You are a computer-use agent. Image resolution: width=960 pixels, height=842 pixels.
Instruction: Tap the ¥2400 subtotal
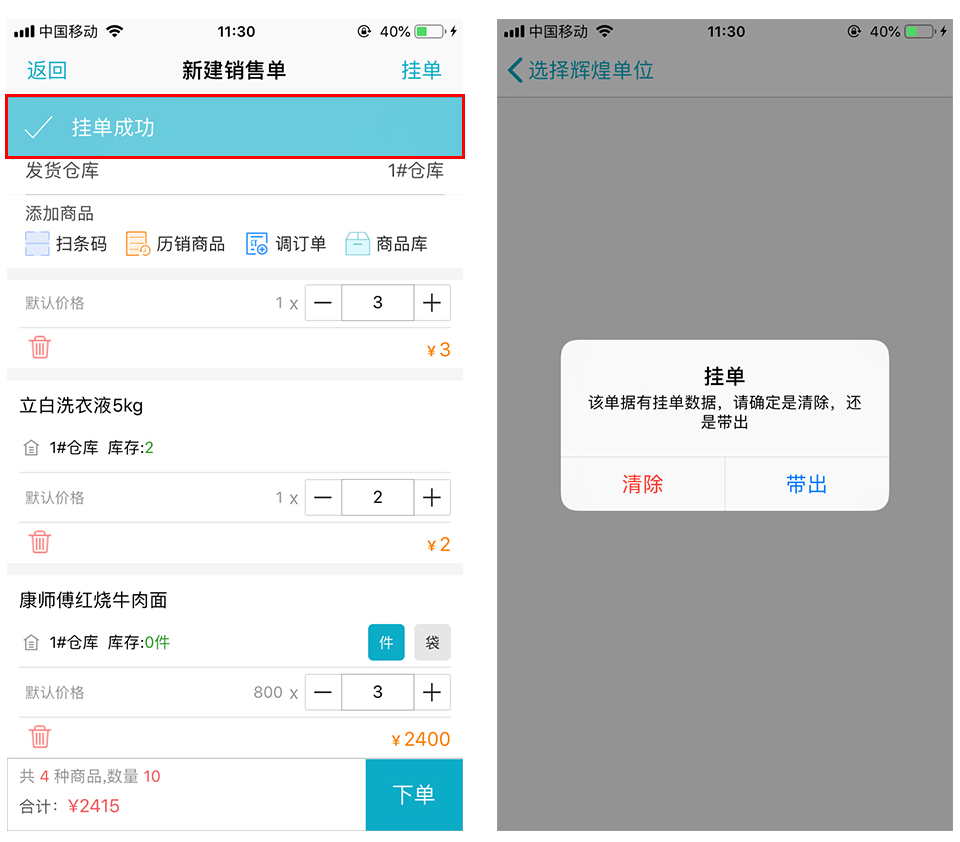(421, 739)
